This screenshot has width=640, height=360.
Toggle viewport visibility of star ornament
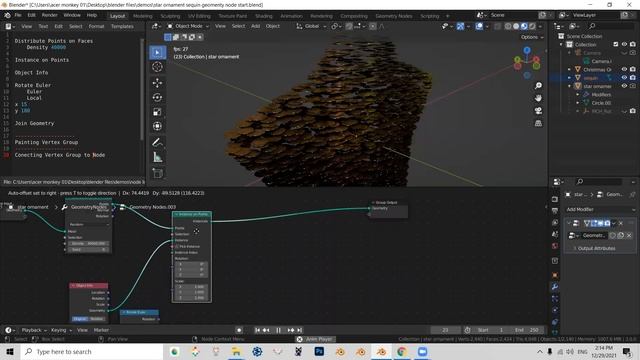(624, 86)
